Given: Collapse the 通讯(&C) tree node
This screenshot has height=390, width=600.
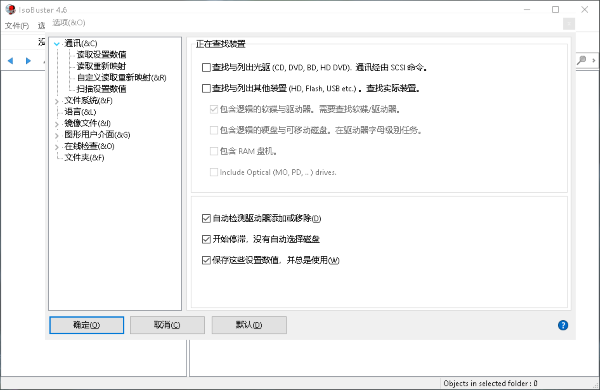Looking at the screenshot, I should point(57,44).
